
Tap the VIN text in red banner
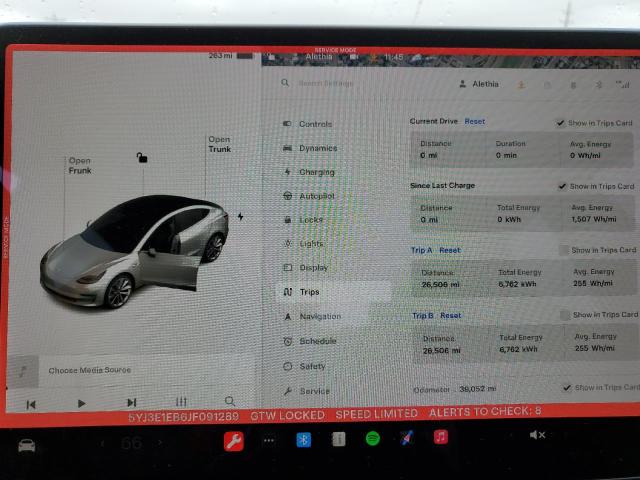point(184,417)
